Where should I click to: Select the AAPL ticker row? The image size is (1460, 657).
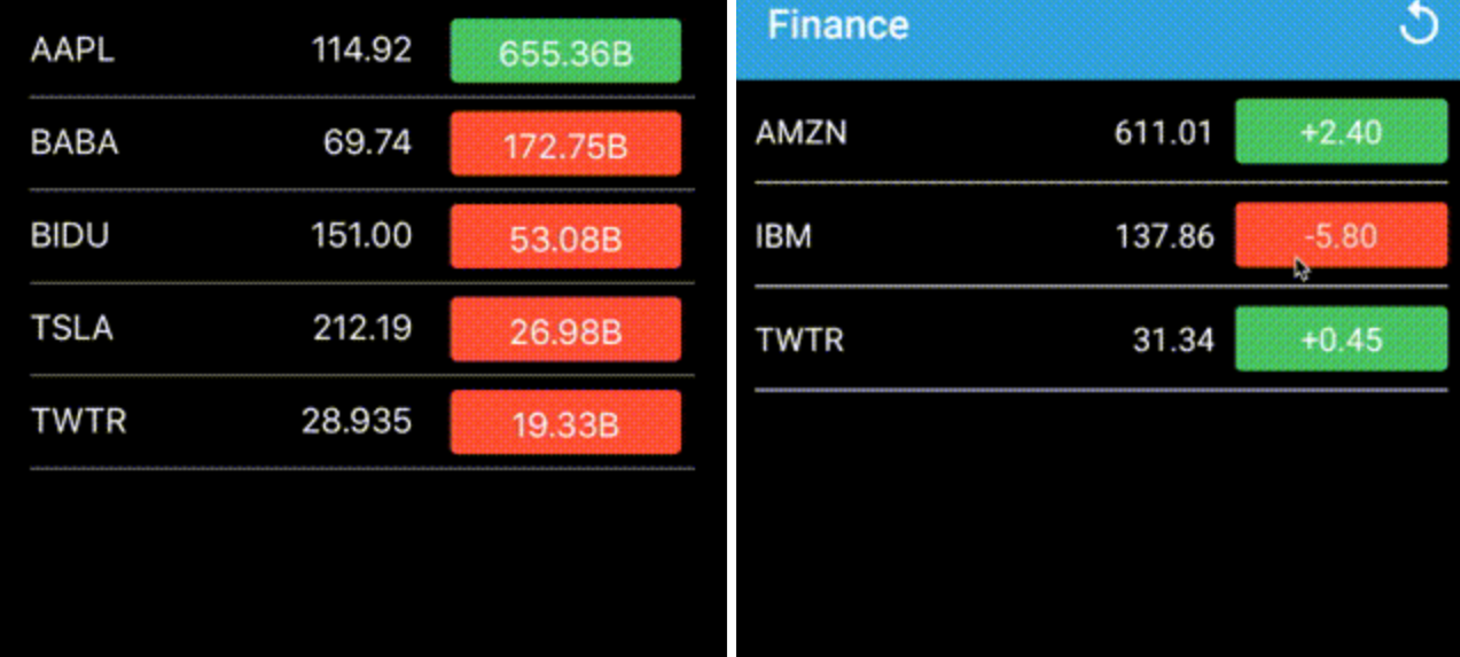point(362,51)
